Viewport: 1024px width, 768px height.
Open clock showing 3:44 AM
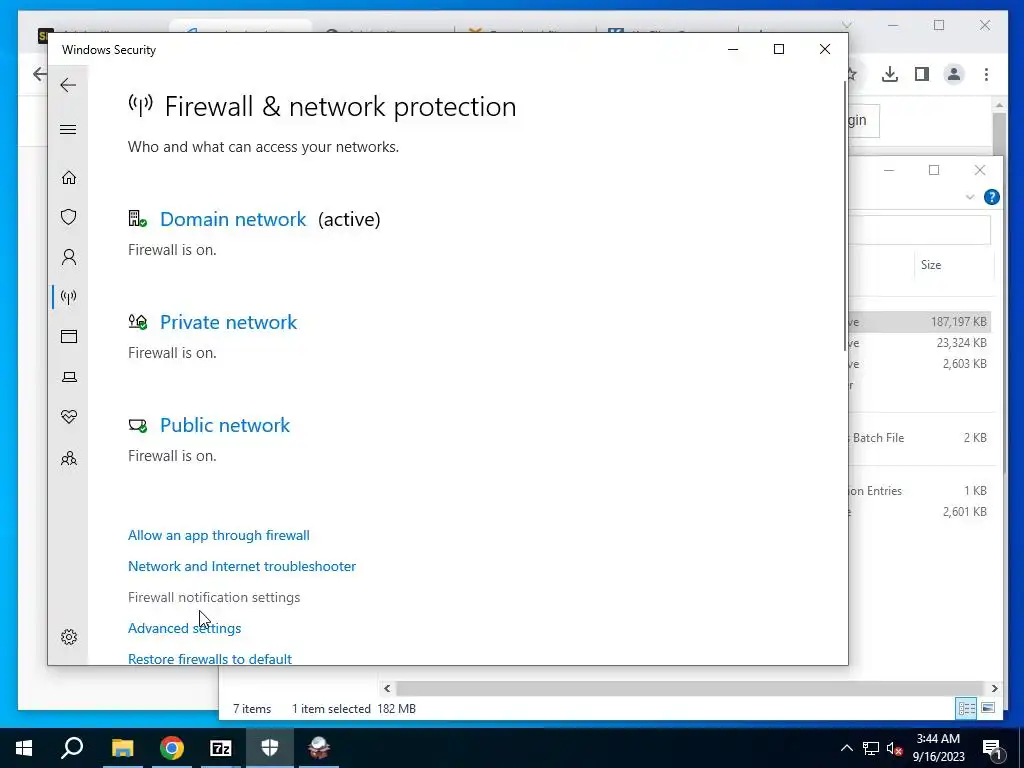pyautogui.click(x=938, y=748)
